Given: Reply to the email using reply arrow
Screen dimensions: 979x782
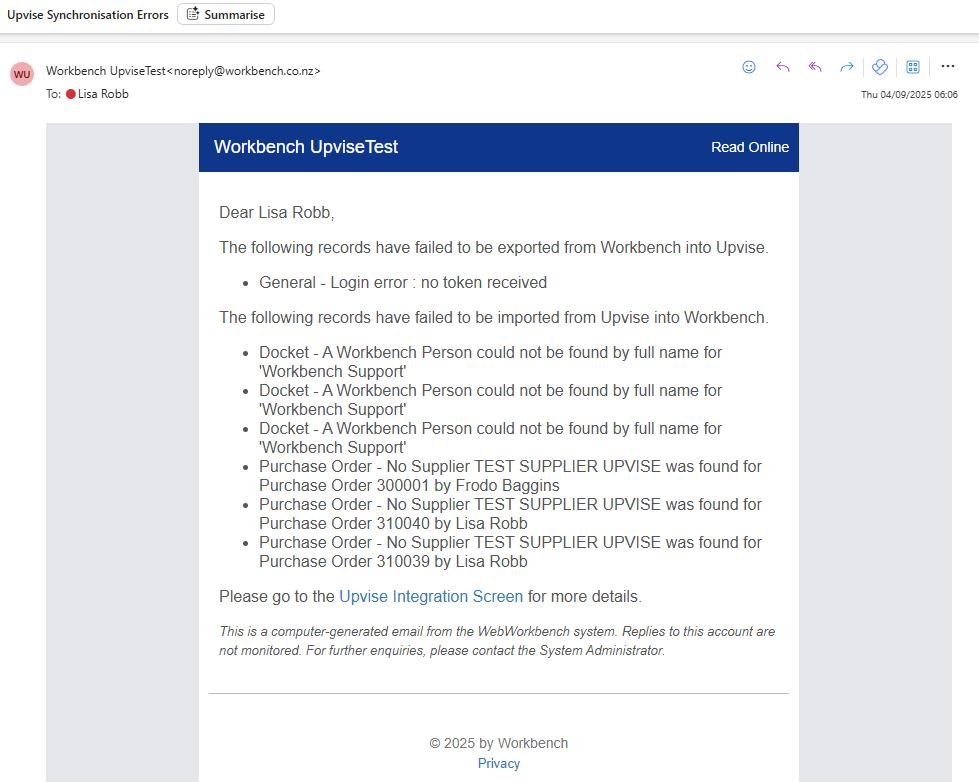Looking at the screenshot, I should click(782, 67).
